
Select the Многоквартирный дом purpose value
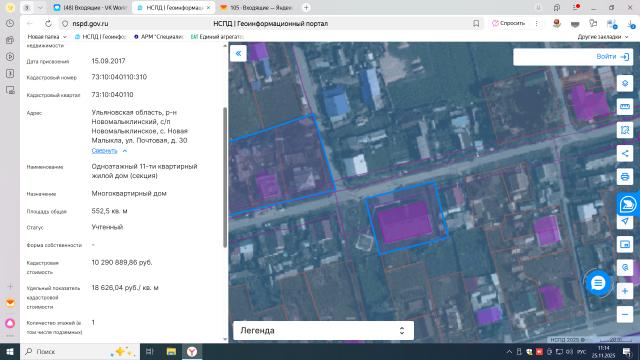pyautogui.click(x=129, y=193)
